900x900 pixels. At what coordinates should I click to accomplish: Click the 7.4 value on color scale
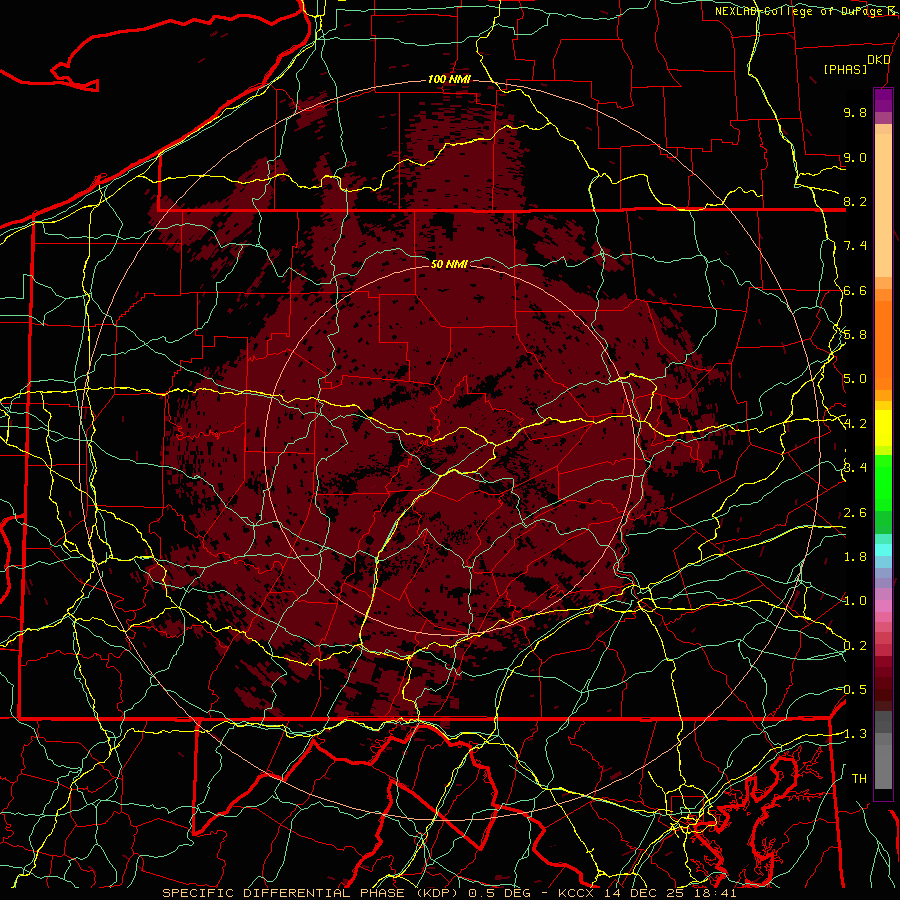click(855, 246)
